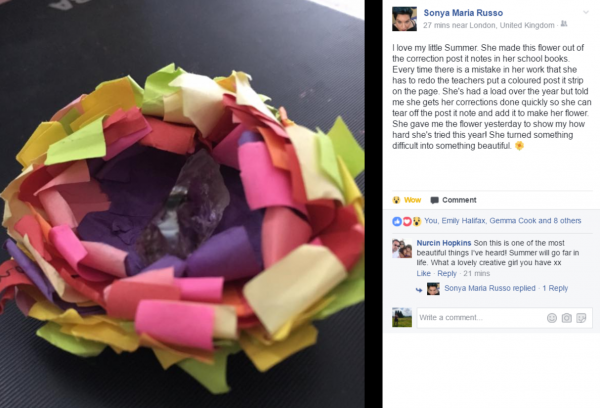Image resolution: width=600 pixels, height=408 pixels.
Task: Click the friends audience privacy icon
Action: tap(564, 24)
